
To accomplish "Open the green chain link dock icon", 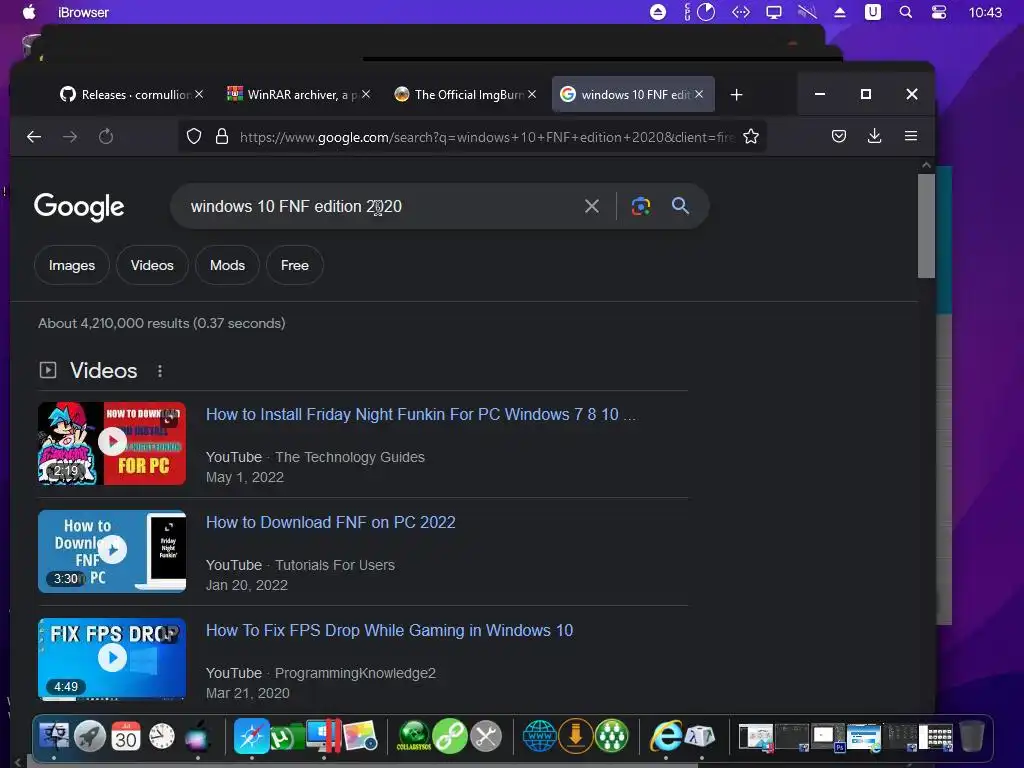I will tap(450, 736).
